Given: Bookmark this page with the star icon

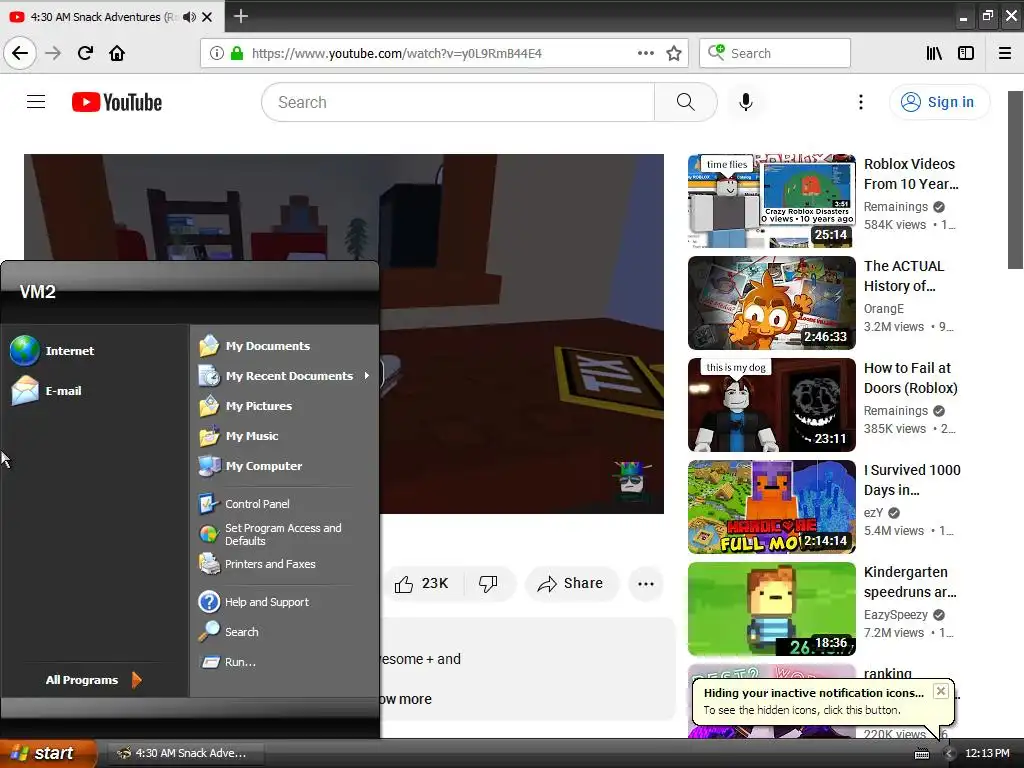Looking at the screenshot, I should (674, 54).
